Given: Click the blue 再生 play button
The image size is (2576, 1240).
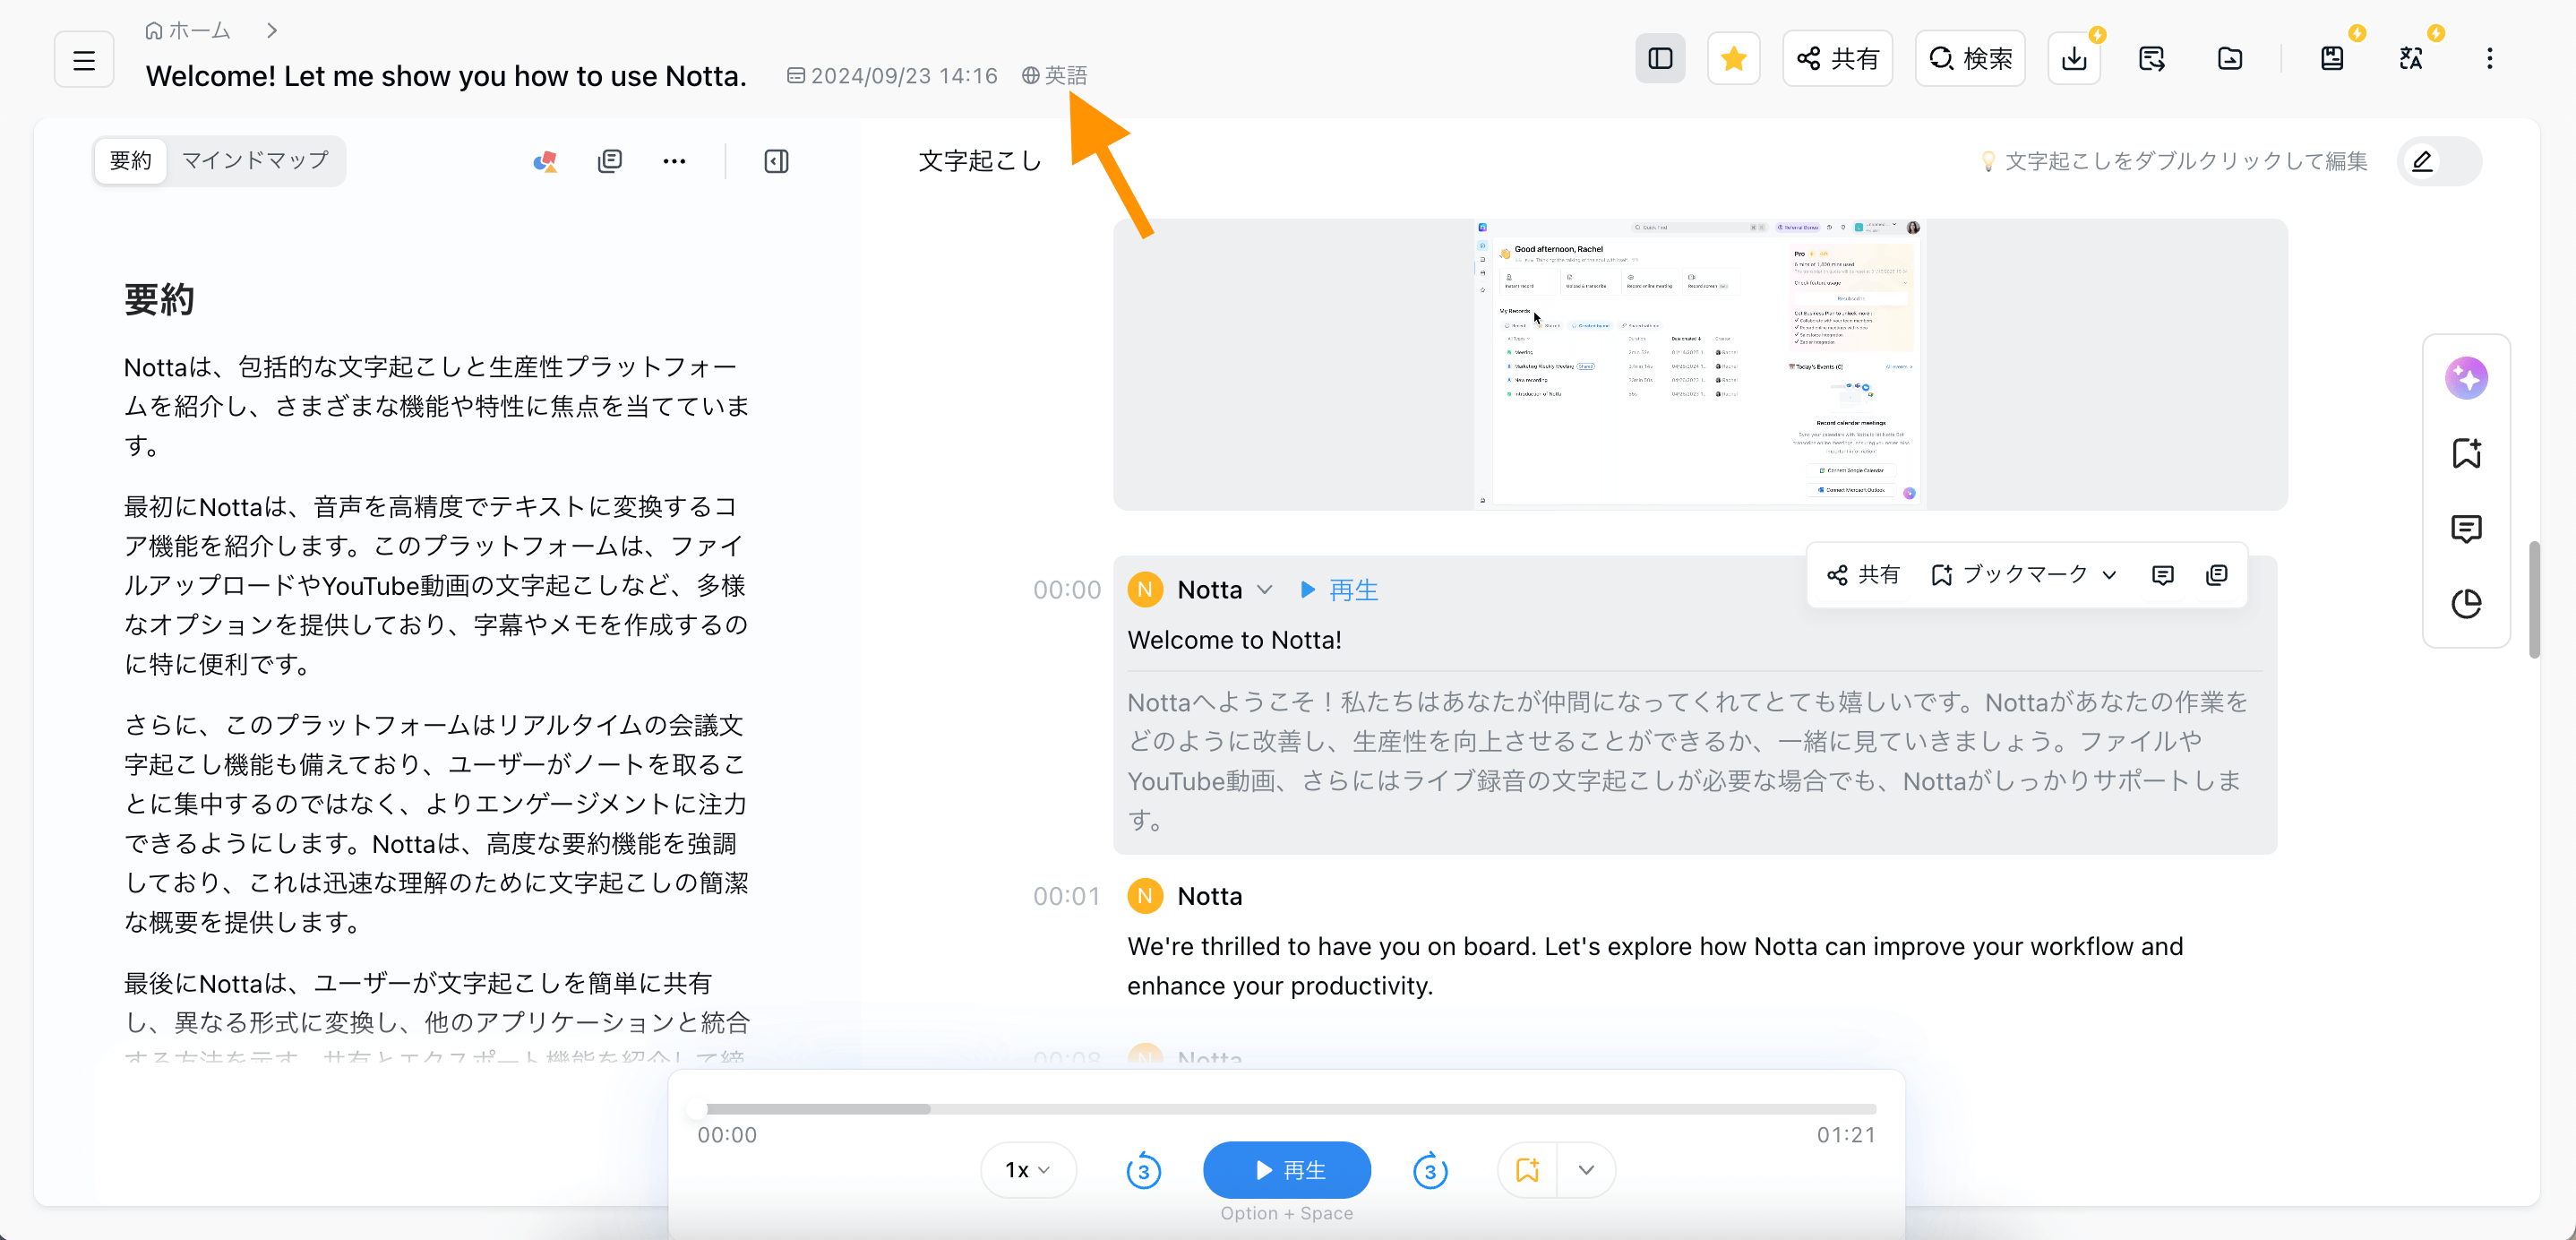Looking at the screenshot, I should pyautogui.click(x=1287, y=1170).
